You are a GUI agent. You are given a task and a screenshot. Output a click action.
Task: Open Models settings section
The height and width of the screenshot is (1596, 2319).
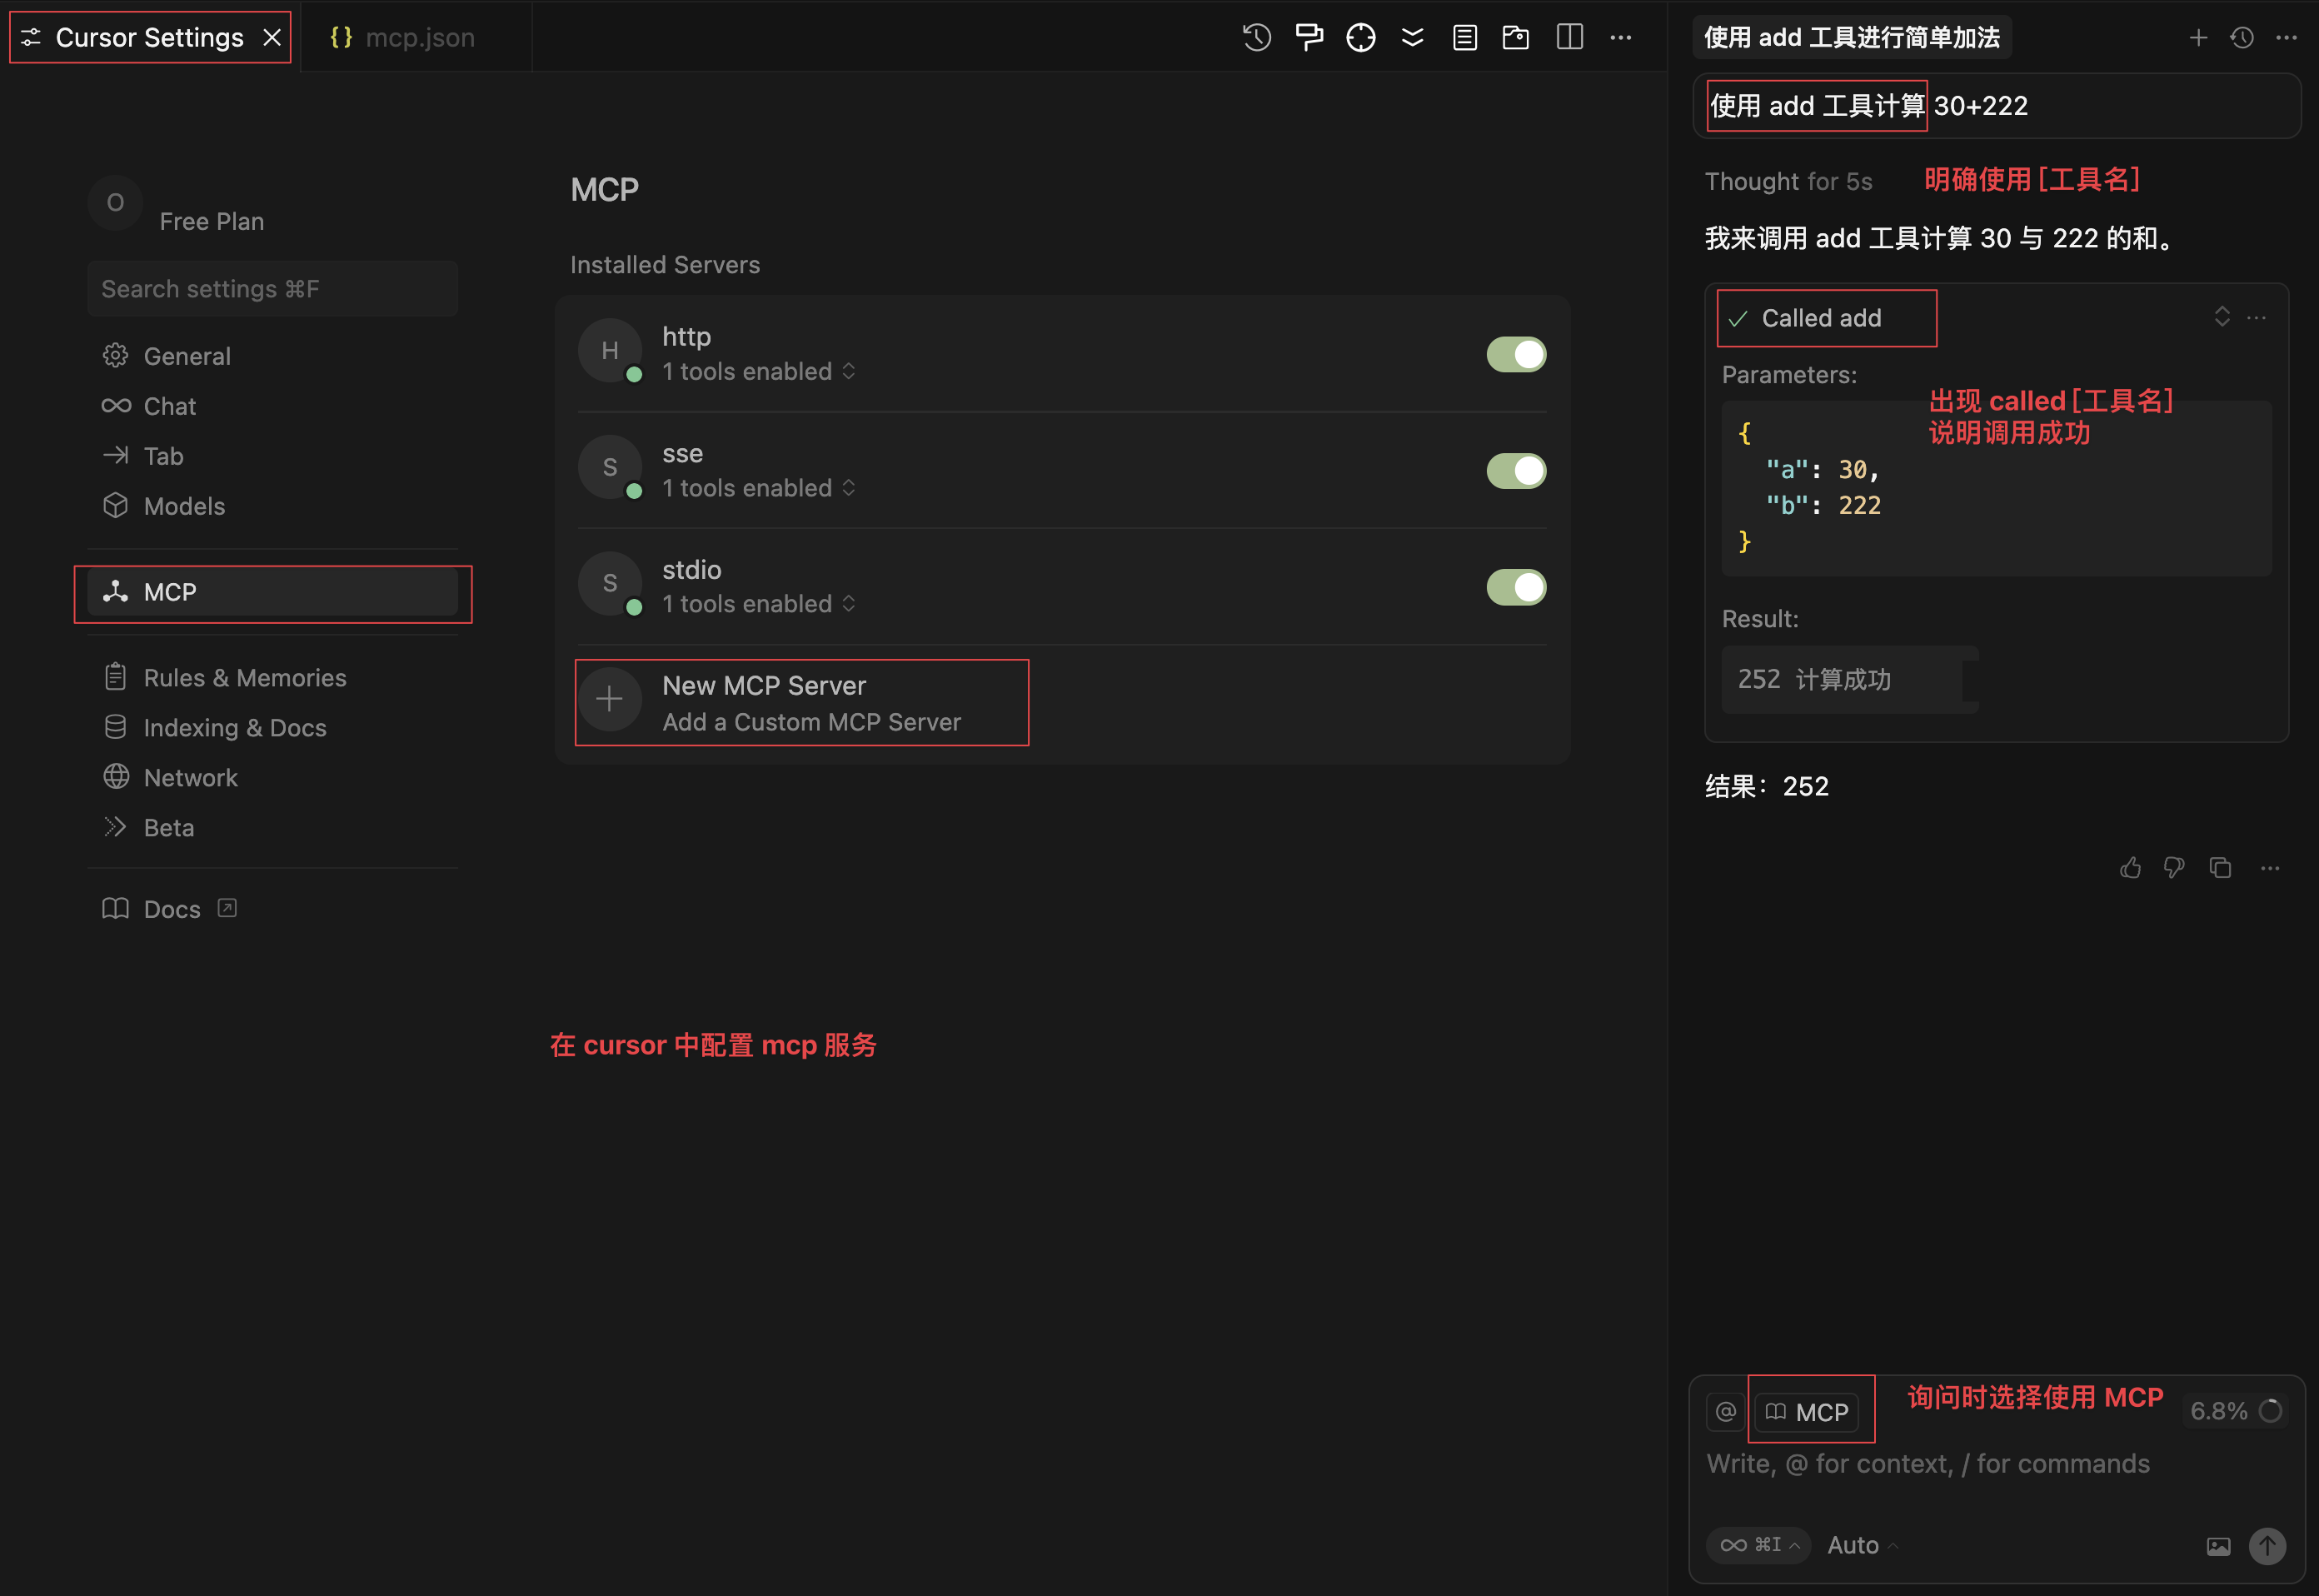click(x=272, y=506)
